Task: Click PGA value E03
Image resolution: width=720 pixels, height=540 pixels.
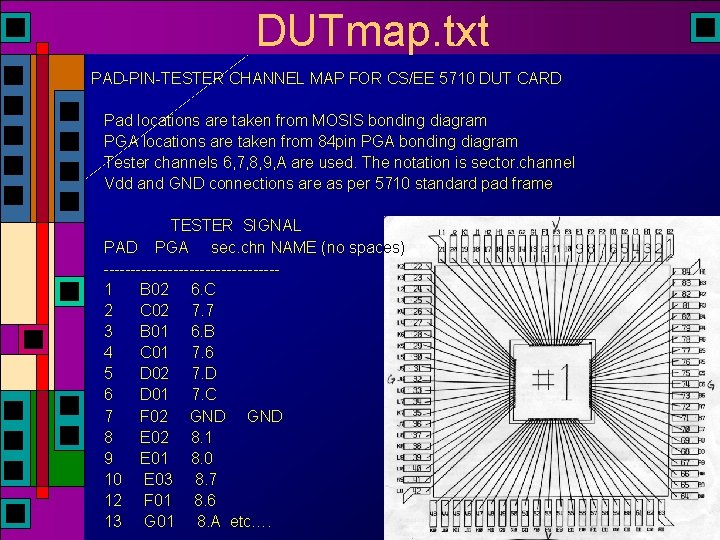Action: click(158, 479)
